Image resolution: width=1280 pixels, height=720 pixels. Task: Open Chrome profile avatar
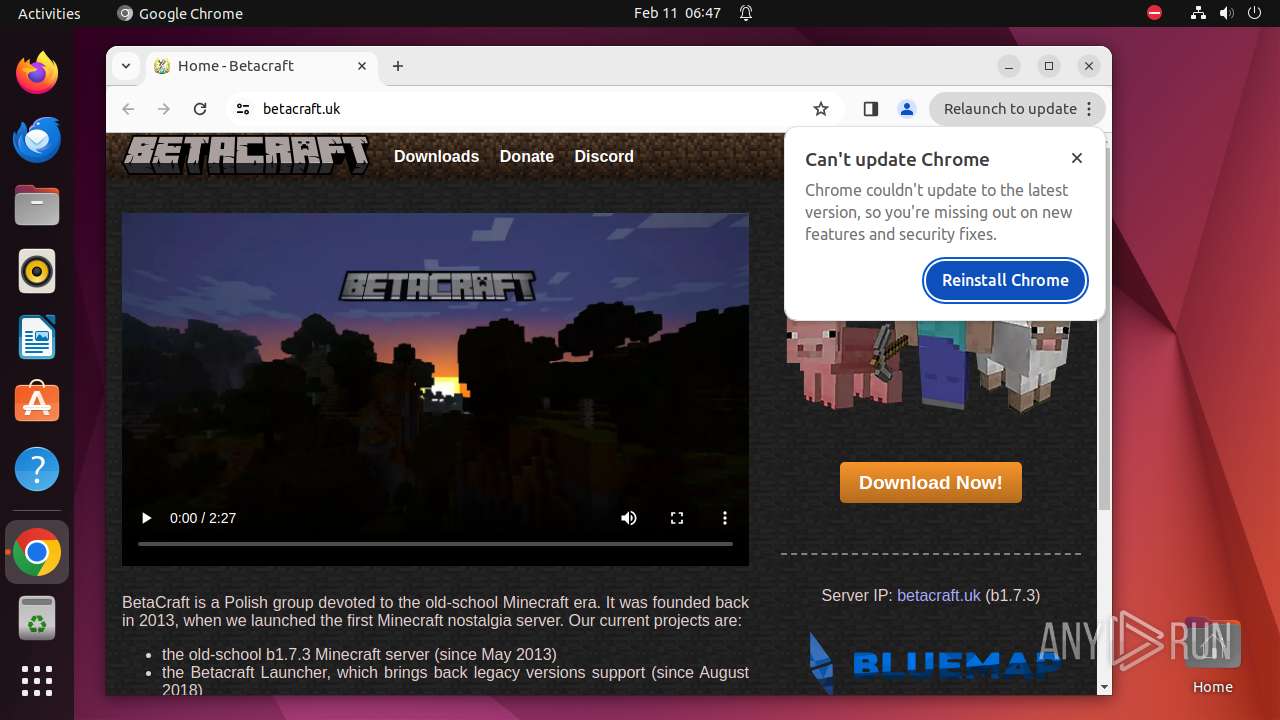coord(907,109)
